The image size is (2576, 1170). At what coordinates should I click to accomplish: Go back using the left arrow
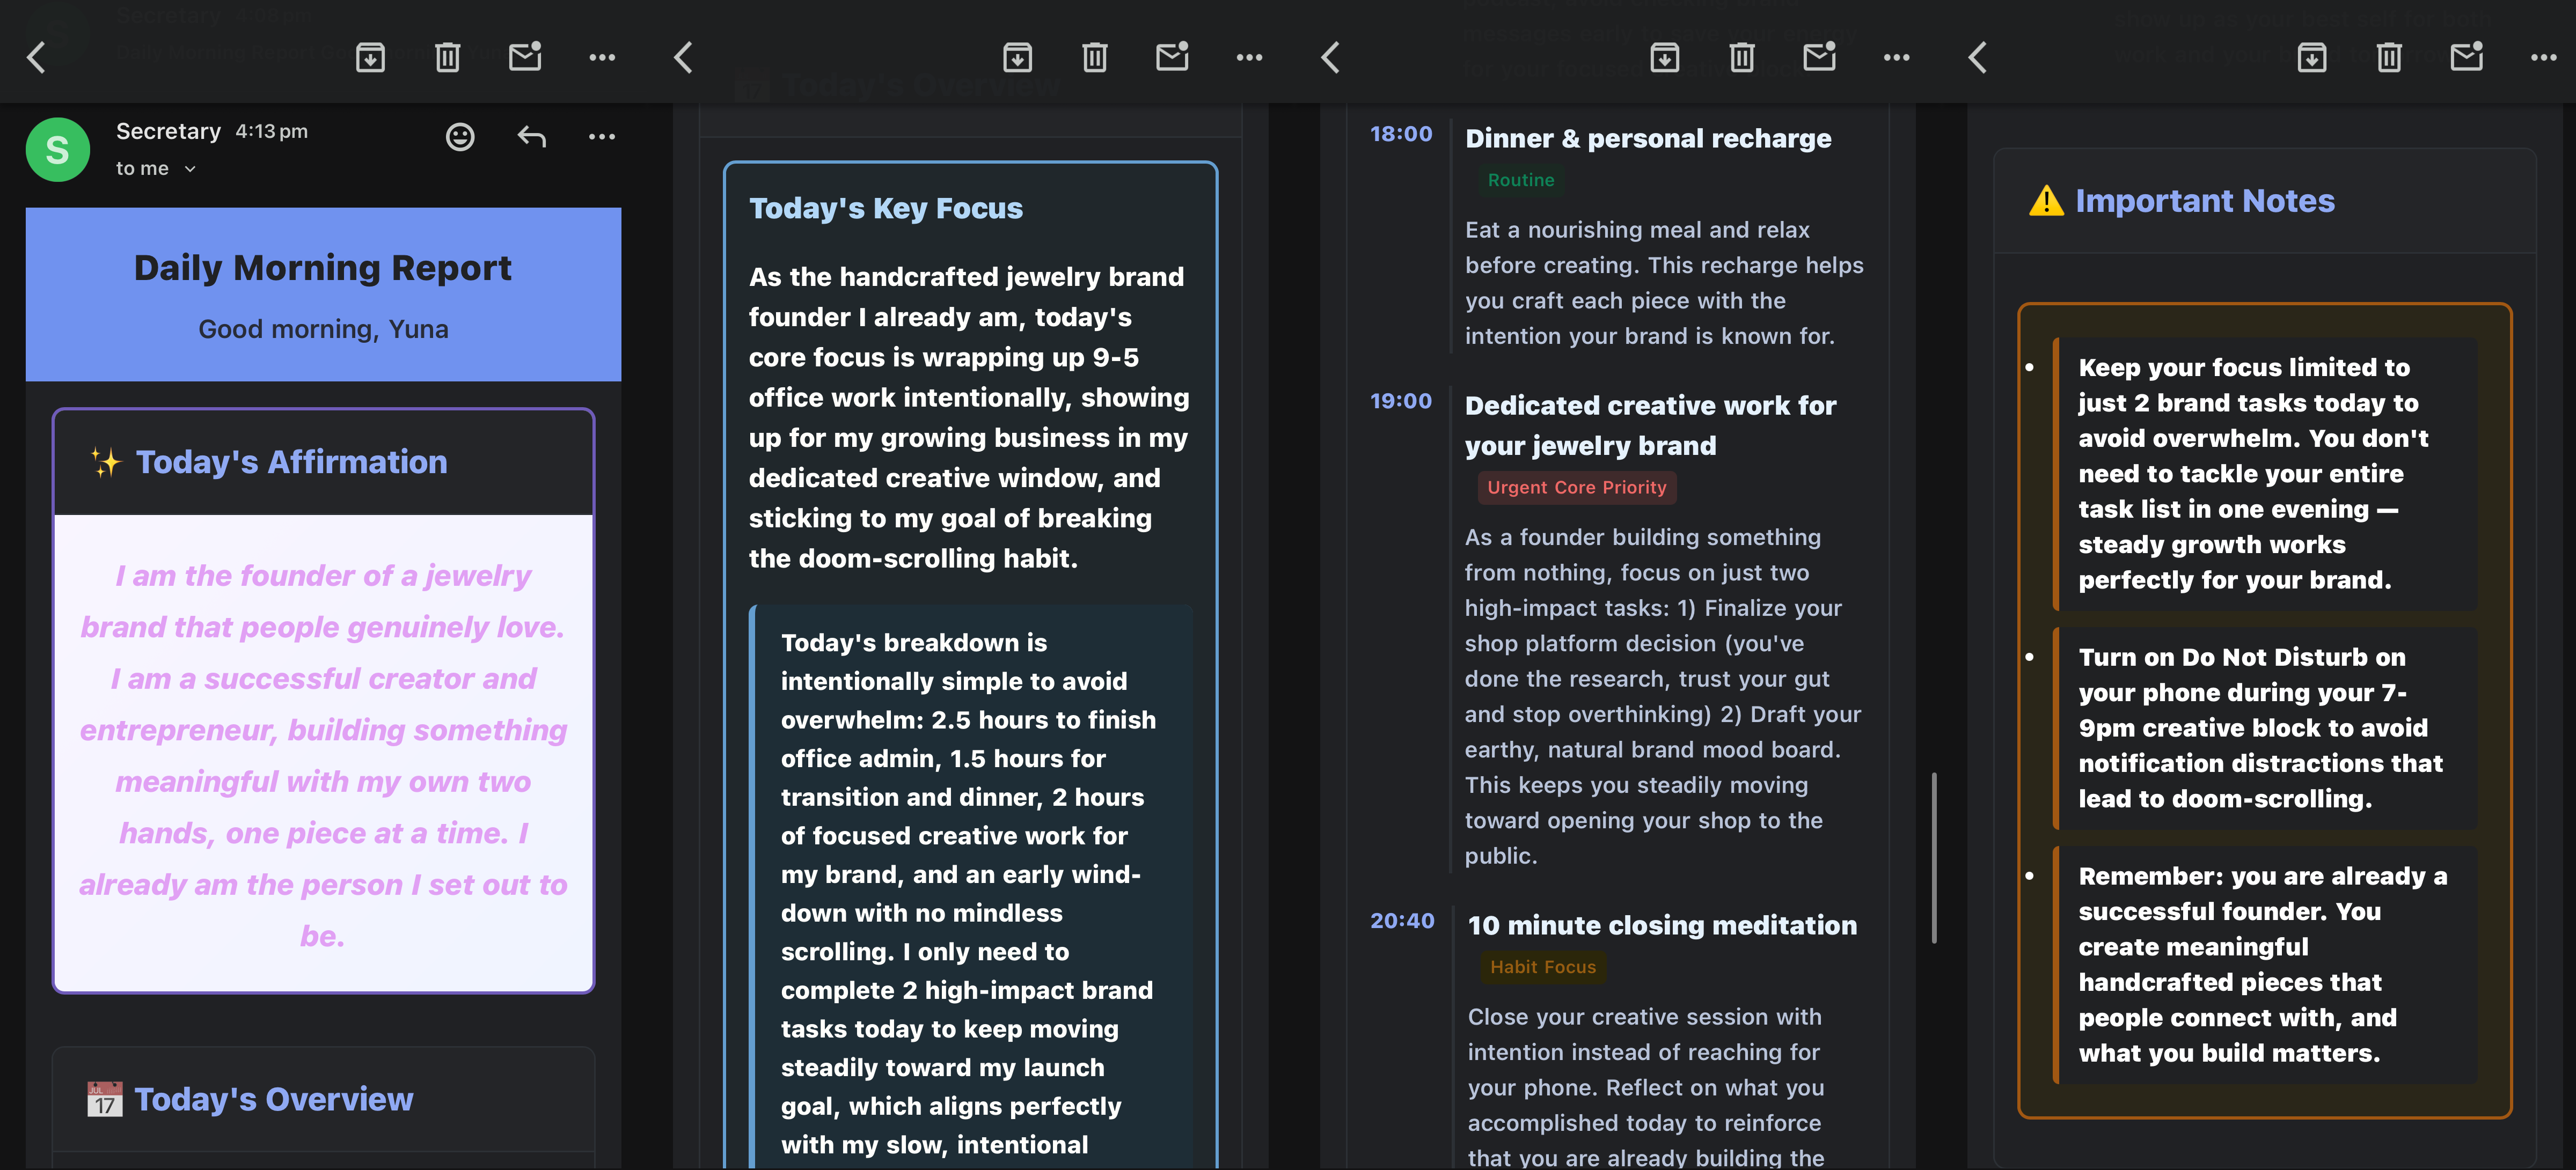coord(37,57)
